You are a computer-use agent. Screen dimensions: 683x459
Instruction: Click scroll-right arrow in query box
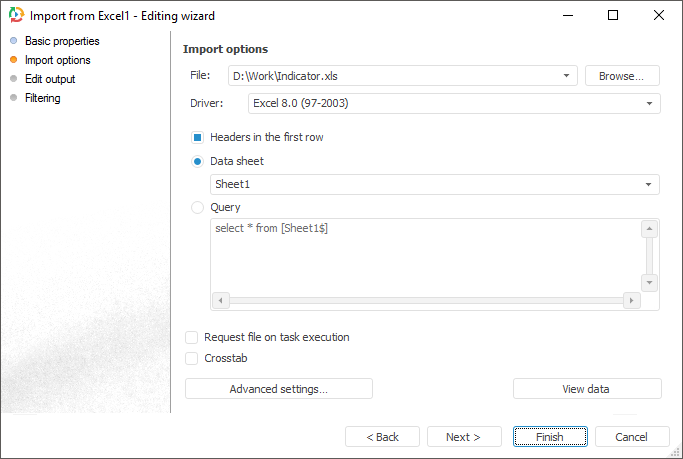click(630, 300)
